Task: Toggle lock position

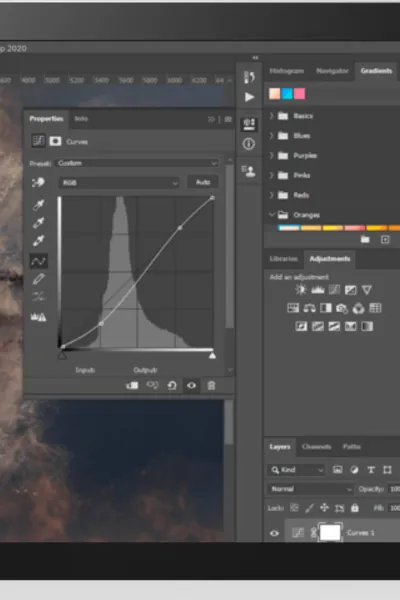Action: point(324,508)
